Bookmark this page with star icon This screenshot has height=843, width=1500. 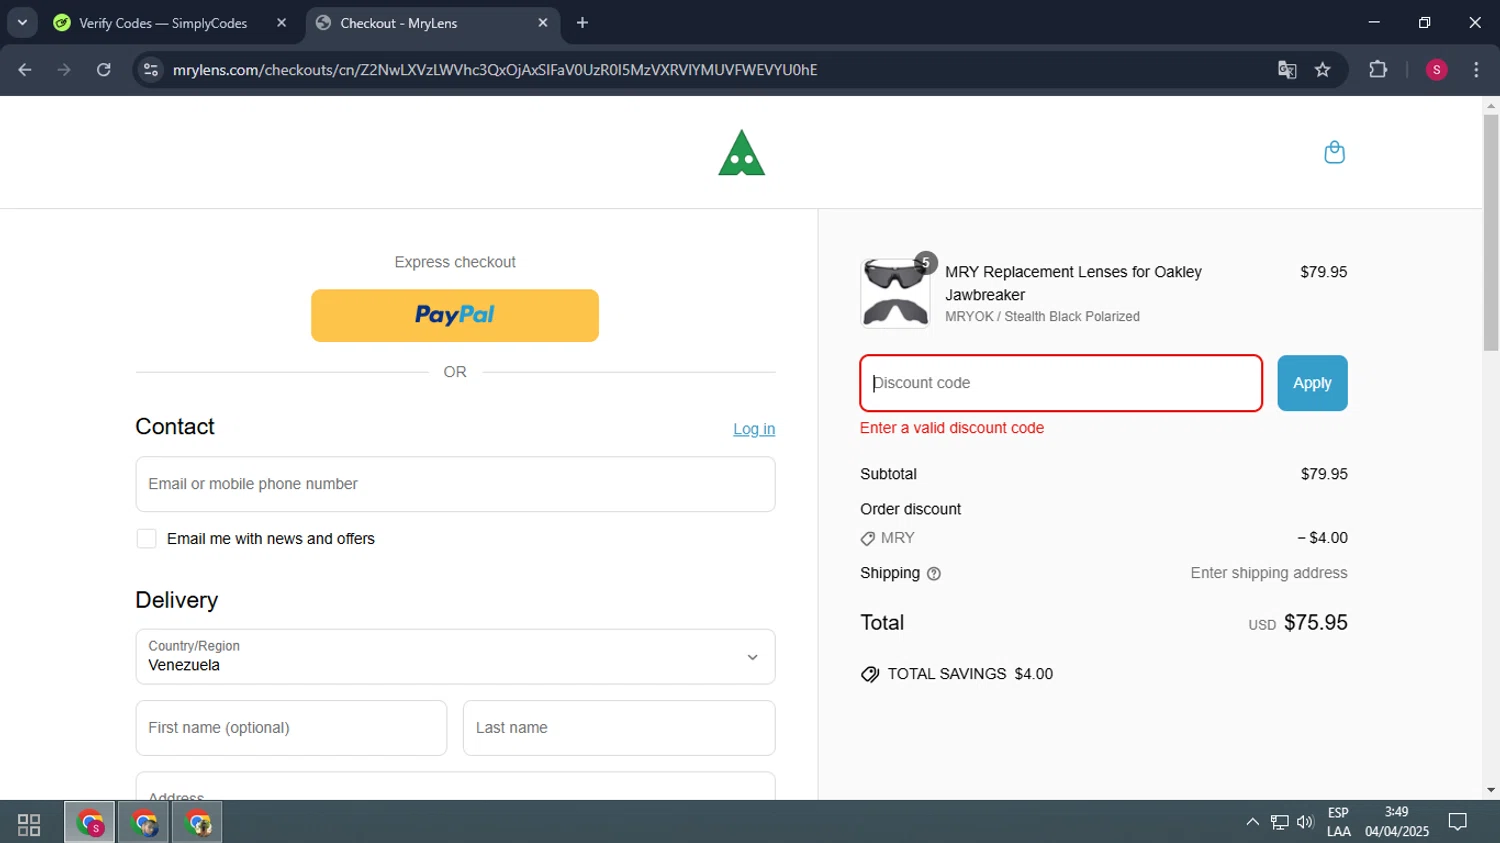[x=1323, y=70]
